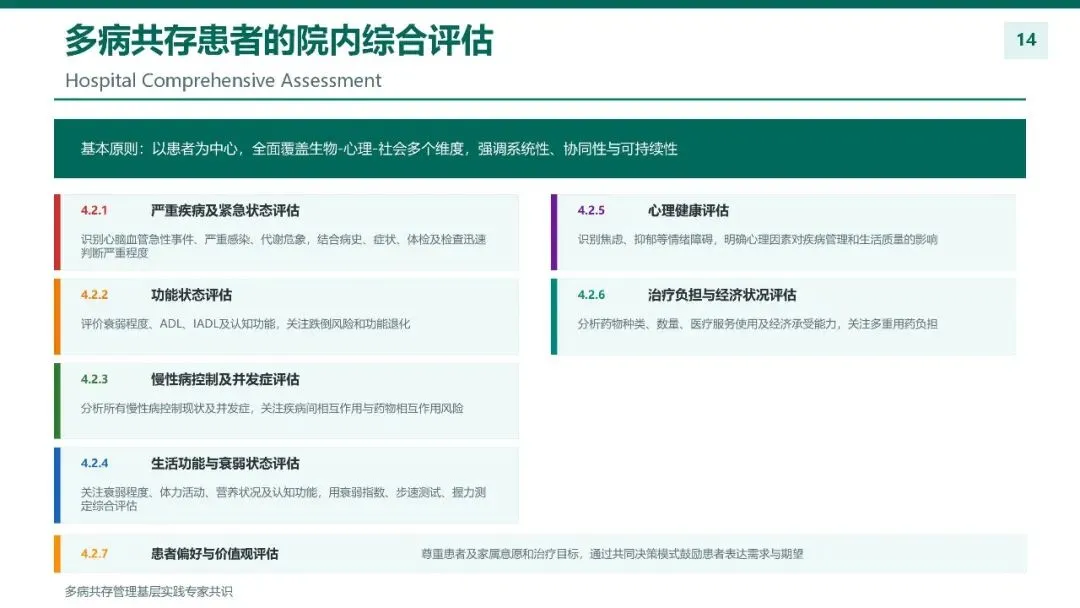This screenshot has width=1080, height=608.
Task: Click heading 患者偏好与价值观评估
Action: pyautogui.click(x=215, y=554)
